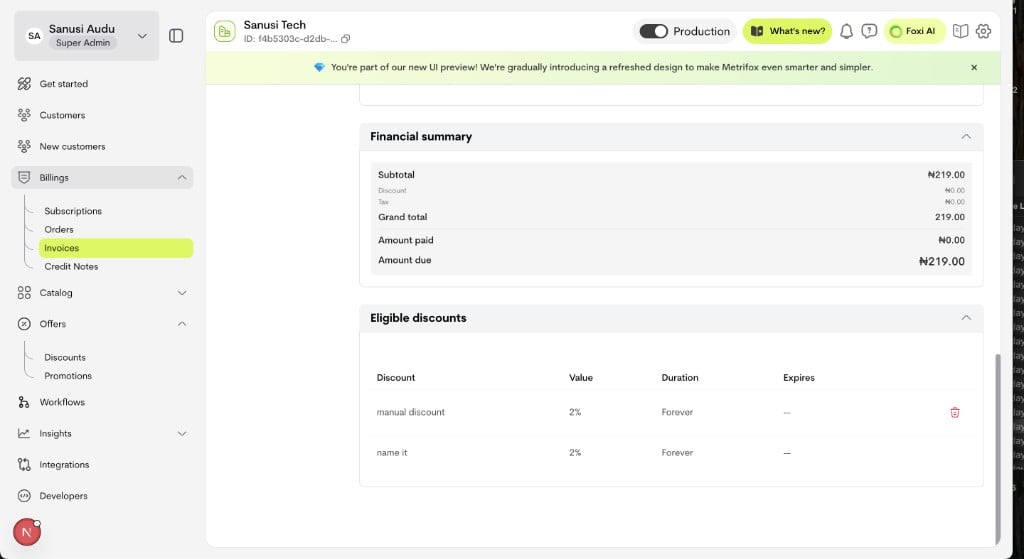The image size is (1024, 559).
Task: Click the Subtotal ₦219.00 value
Action: (946, 175)
